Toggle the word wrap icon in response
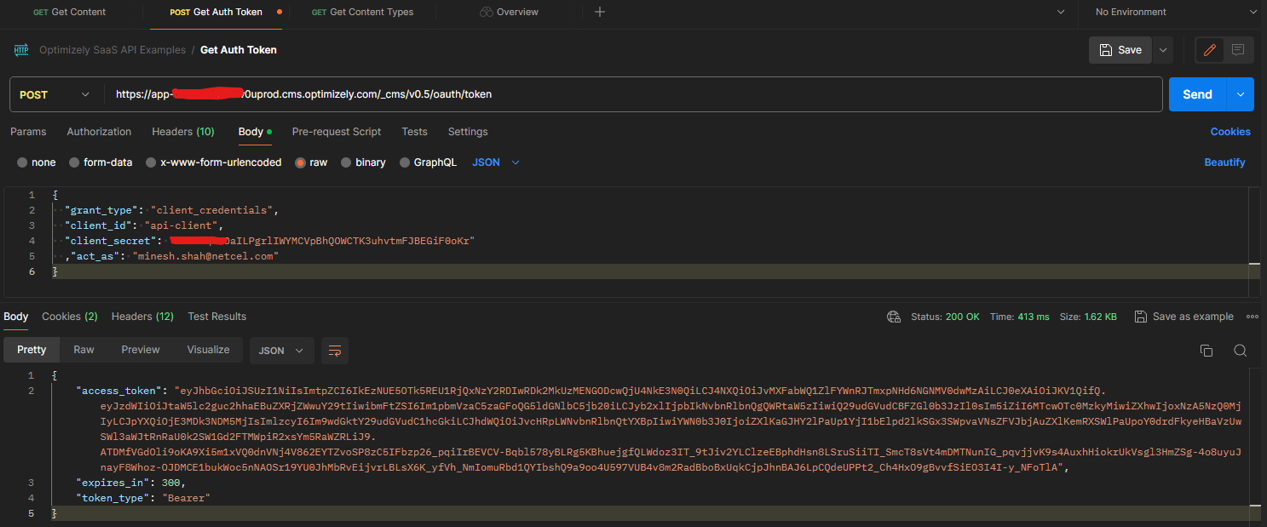Image resolution: width=1267 pixels, height=527 pixels. point(335,350)
